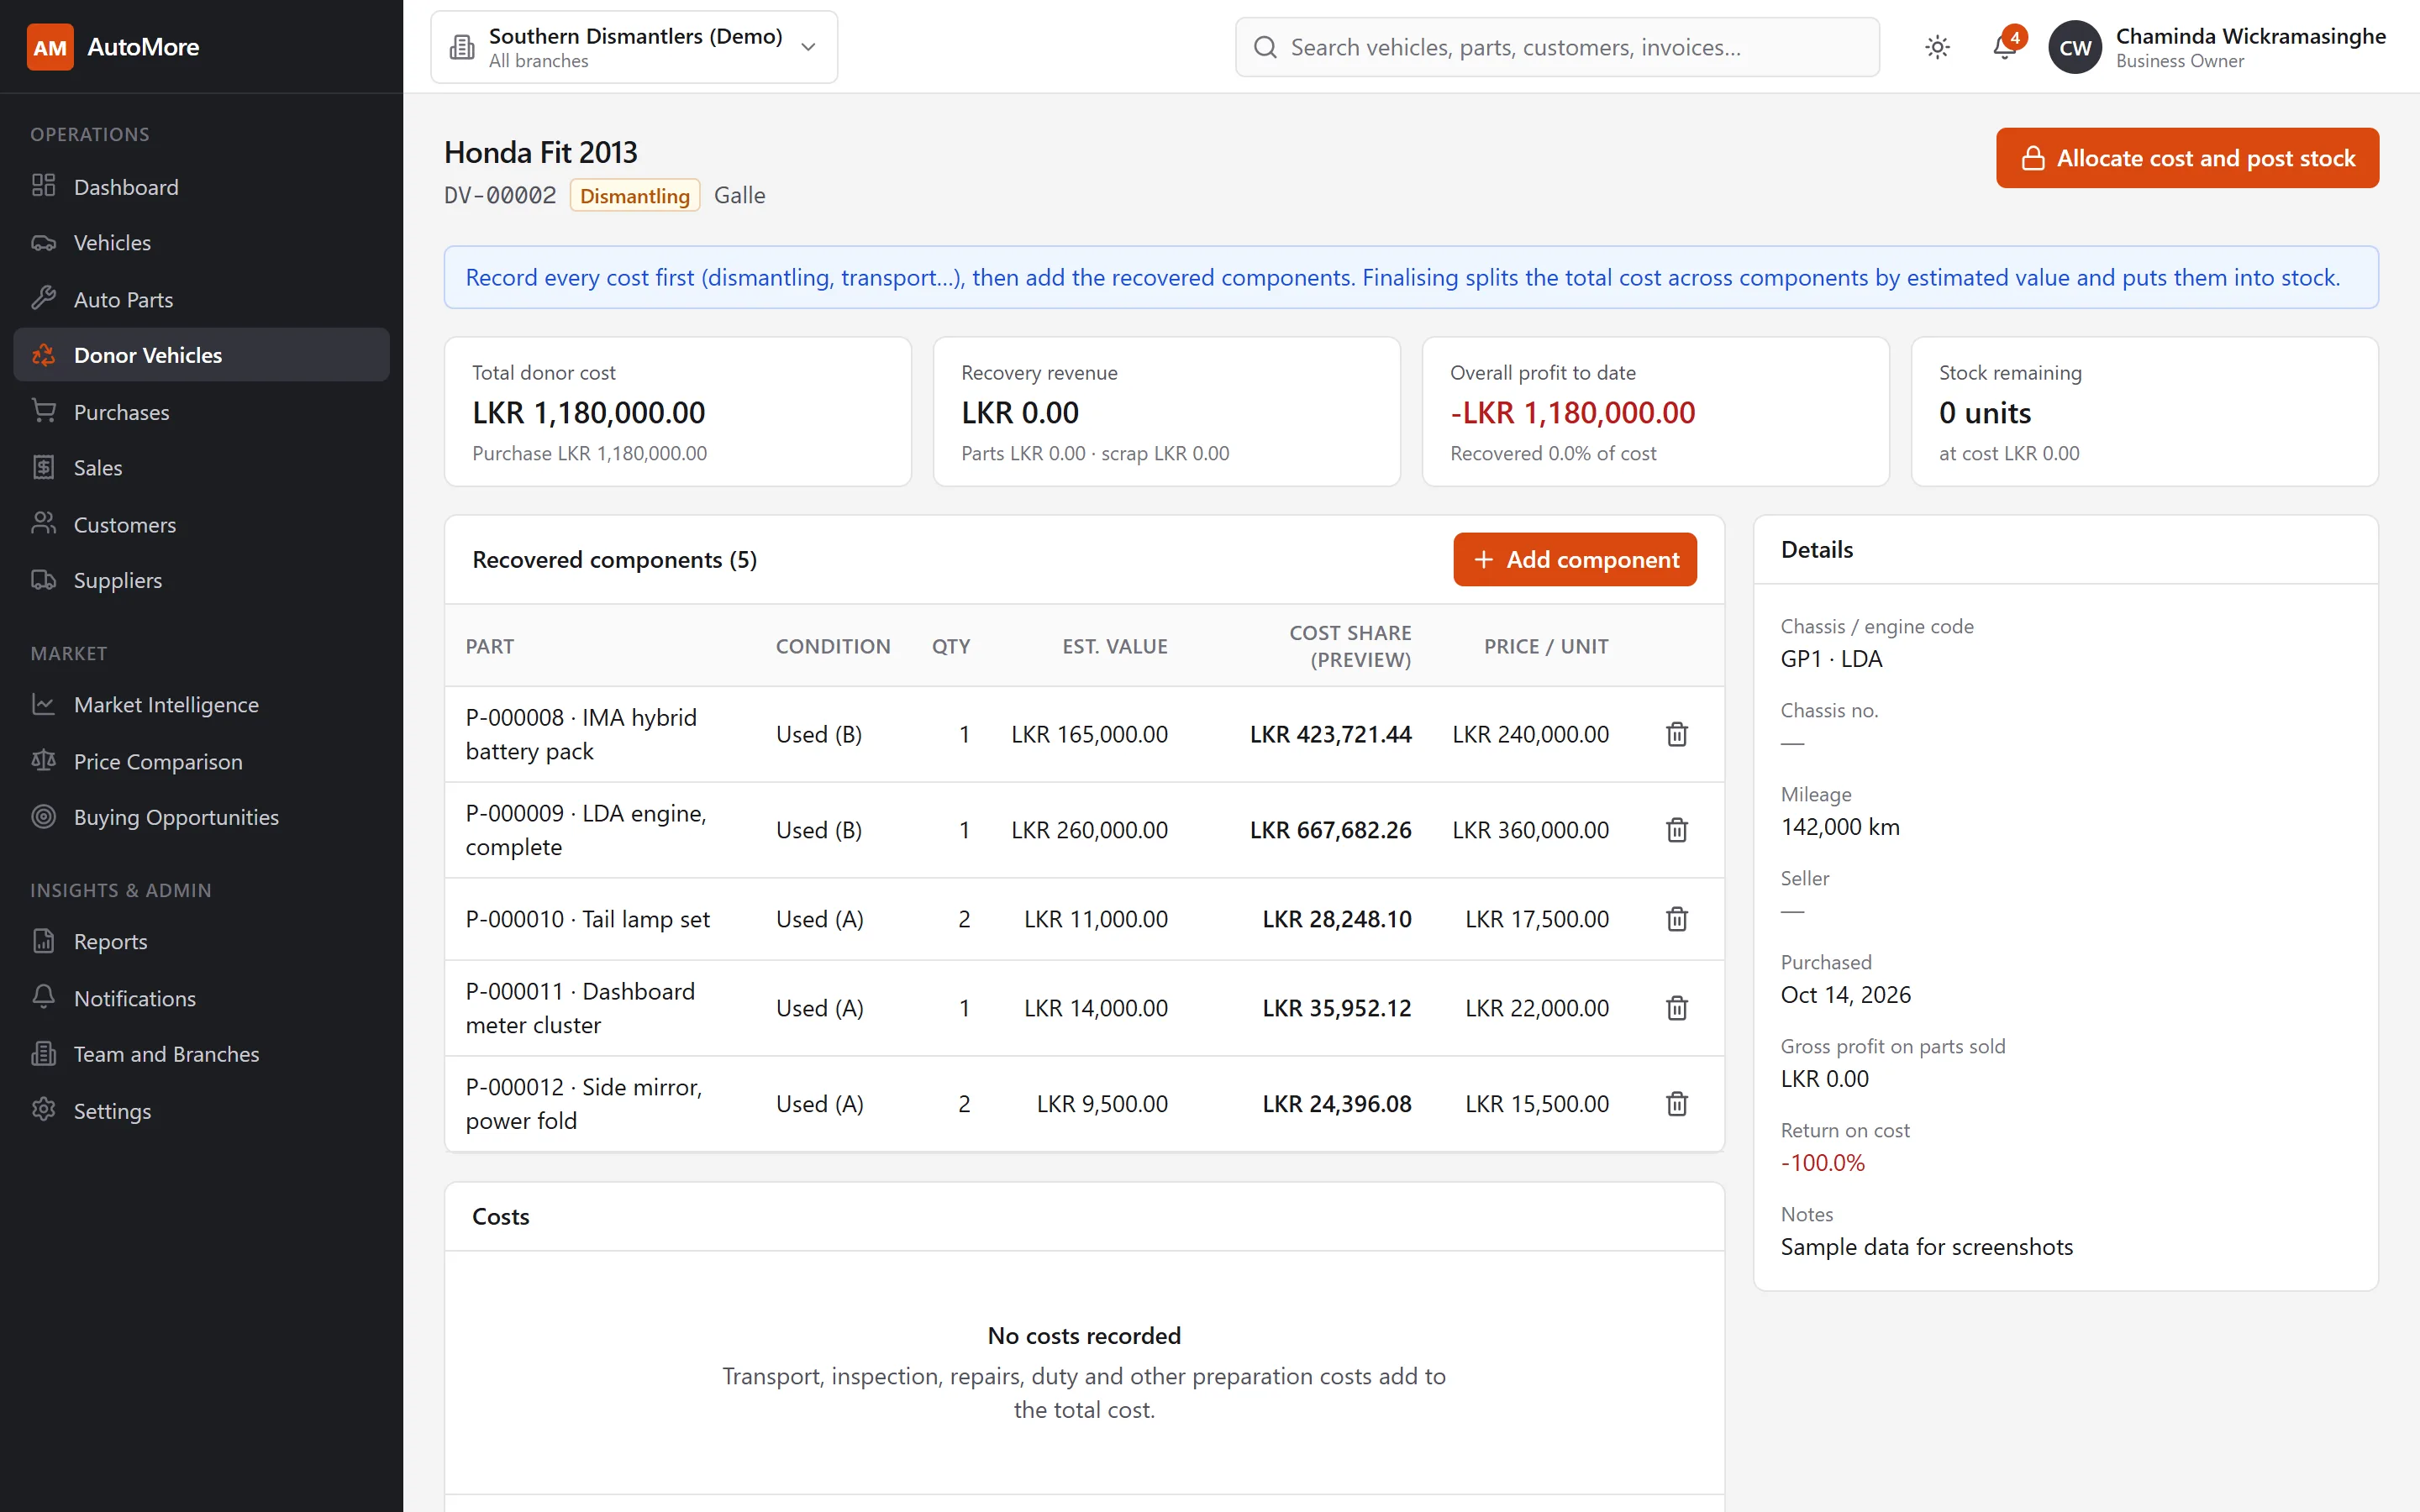Navigate to Customers
The width and height of the screenshot is (2420, 1512).
point(201,524)
